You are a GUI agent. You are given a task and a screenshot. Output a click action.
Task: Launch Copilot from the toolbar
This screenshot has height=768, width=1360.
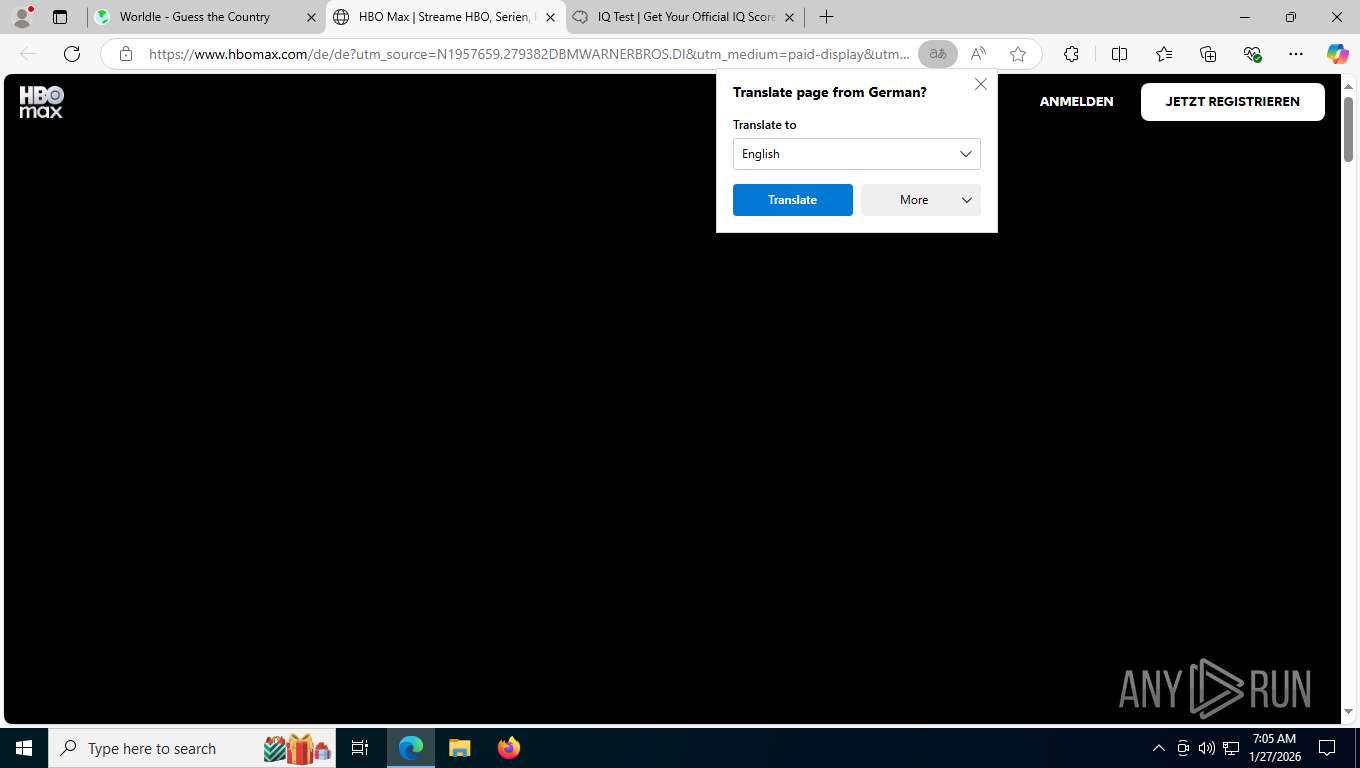tap(1337, 54)
